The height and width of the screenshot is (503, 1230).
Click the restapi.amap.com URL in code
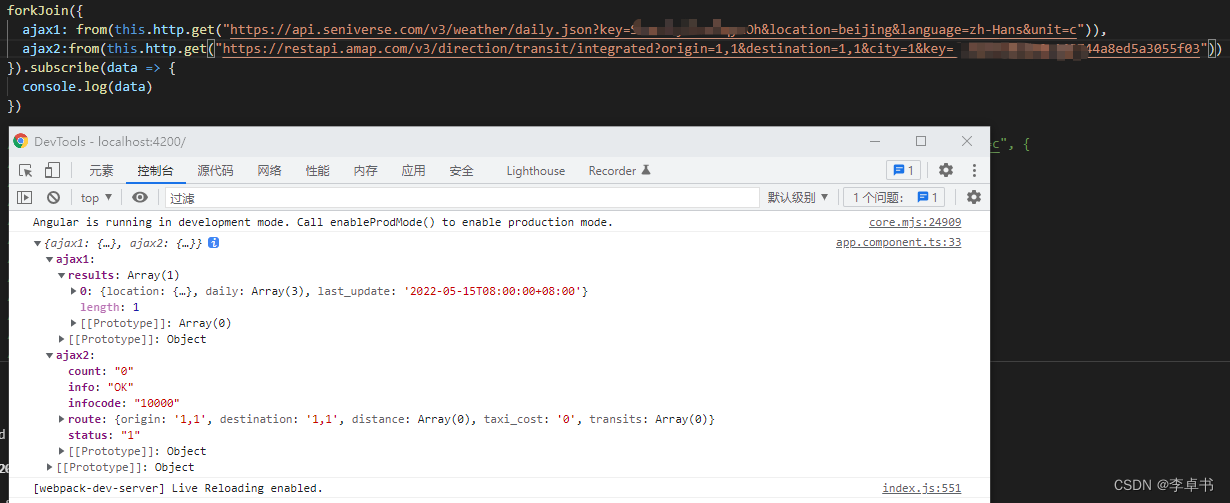711,49
